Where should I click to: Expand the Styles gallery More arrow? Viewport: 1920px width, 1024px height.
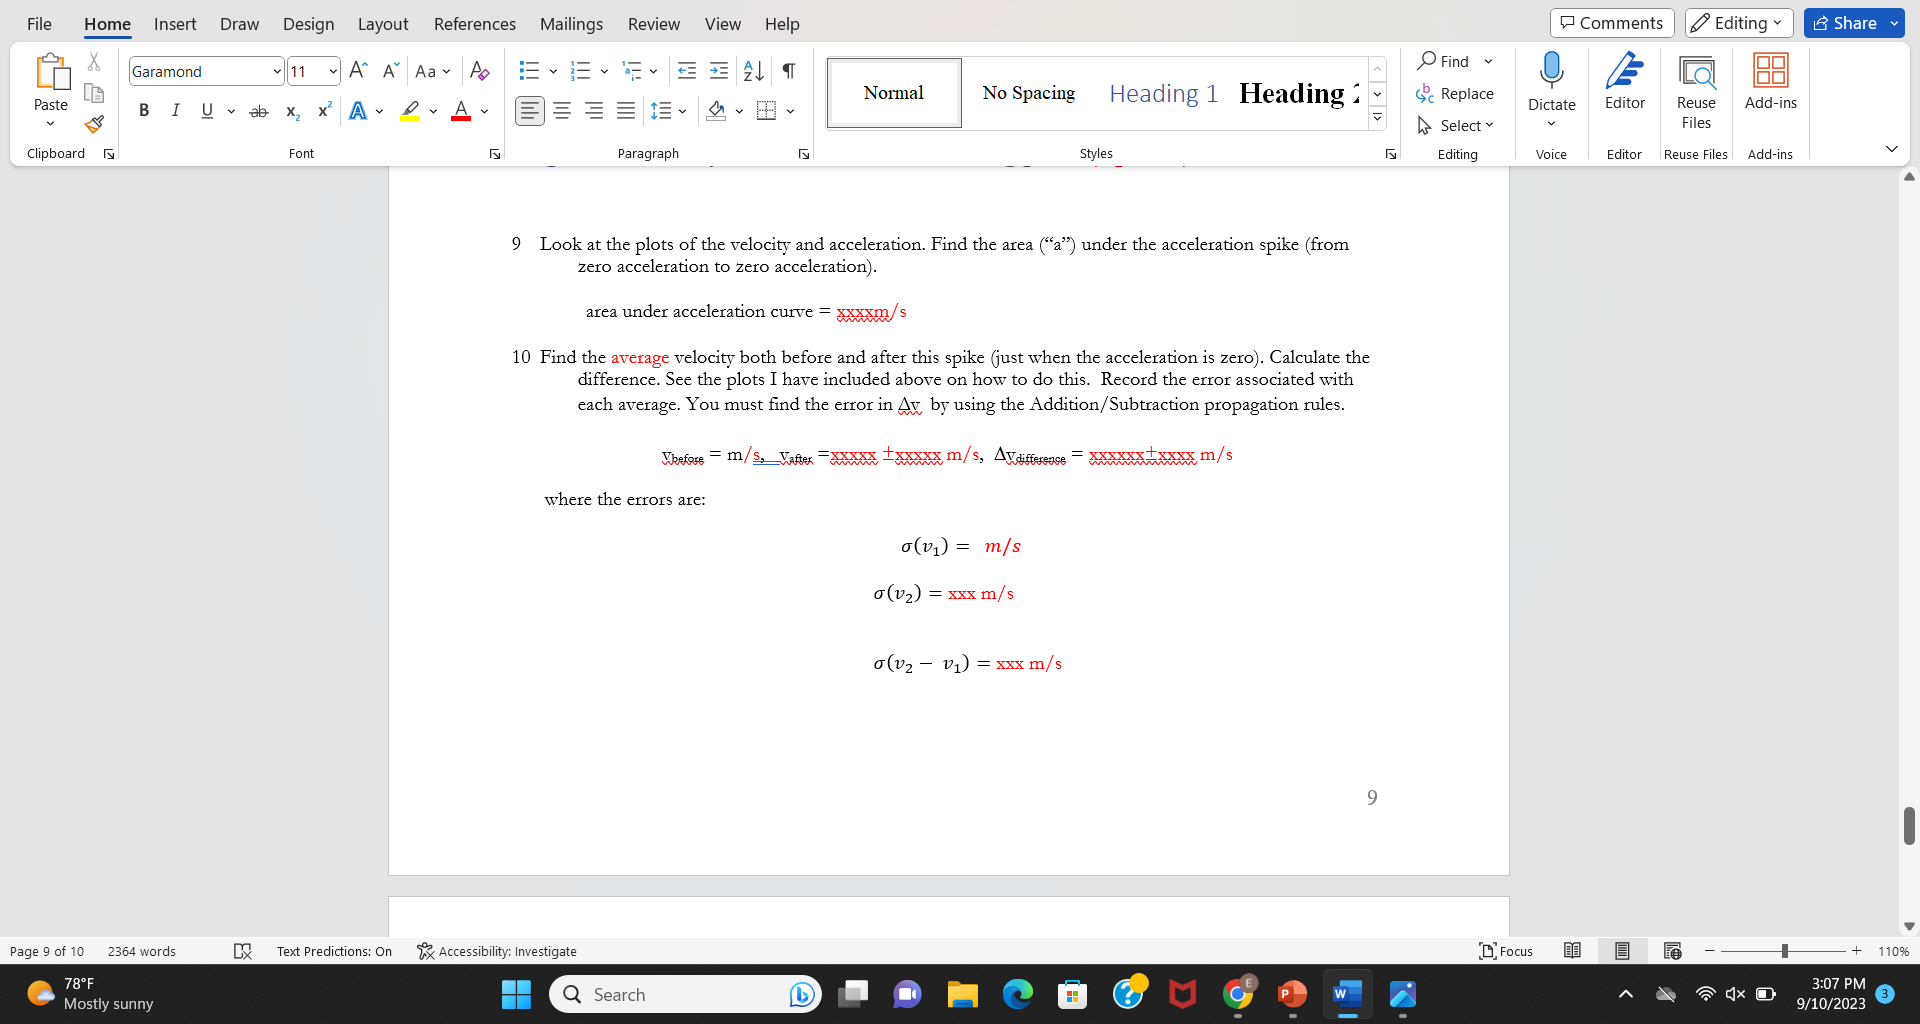coord(1377,118)
